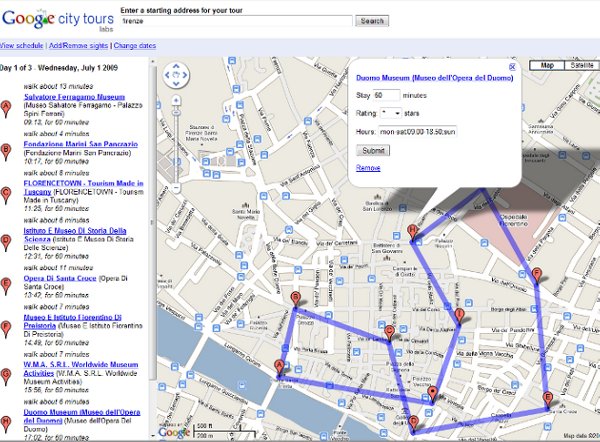The width and height of the screenshot is (600, 442).
Task: Pan the map up with arrow
Action: pos(176,66)
